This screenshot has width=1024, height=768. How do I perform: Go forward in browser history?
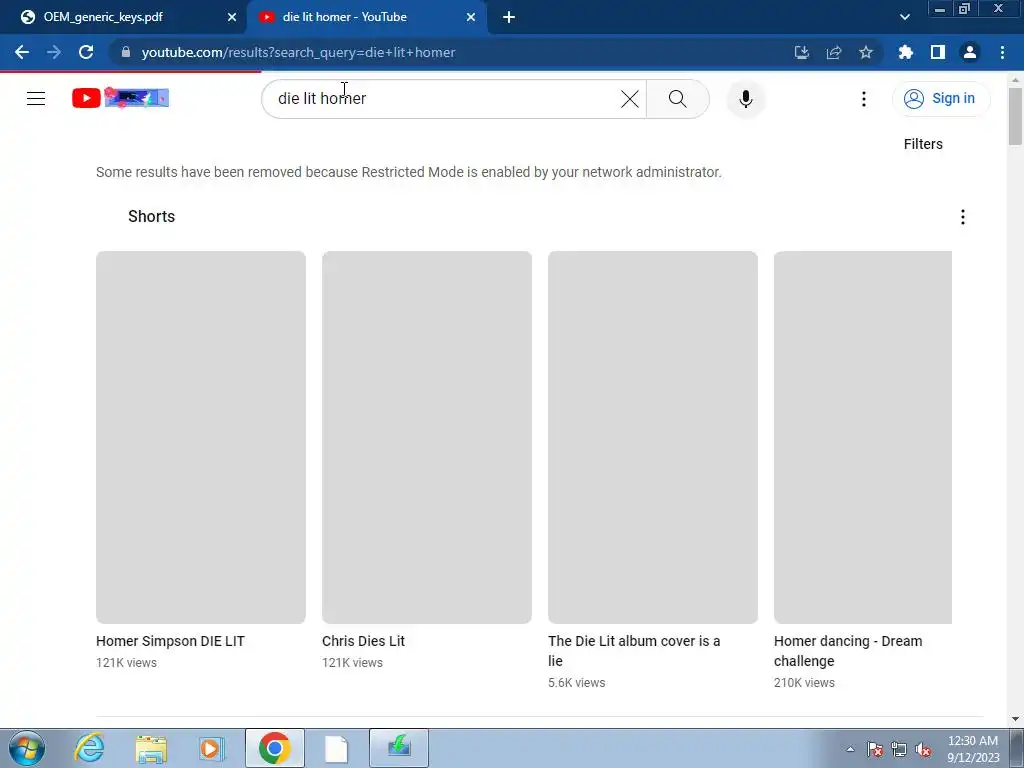tap(54, 52)
